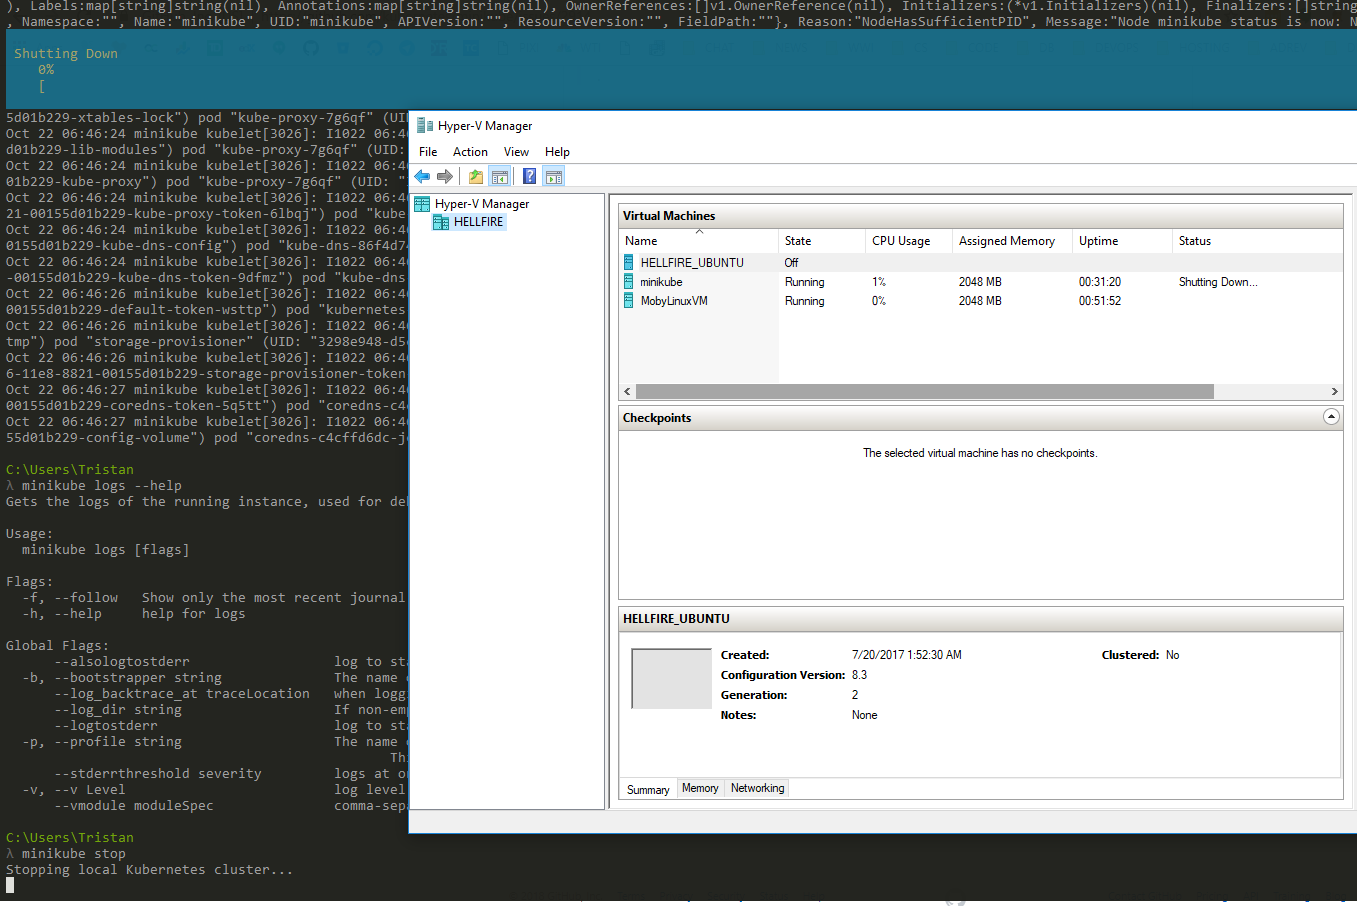Sort by the Name column header
The height and width of the screenshot is (906, 1357).
698,241
